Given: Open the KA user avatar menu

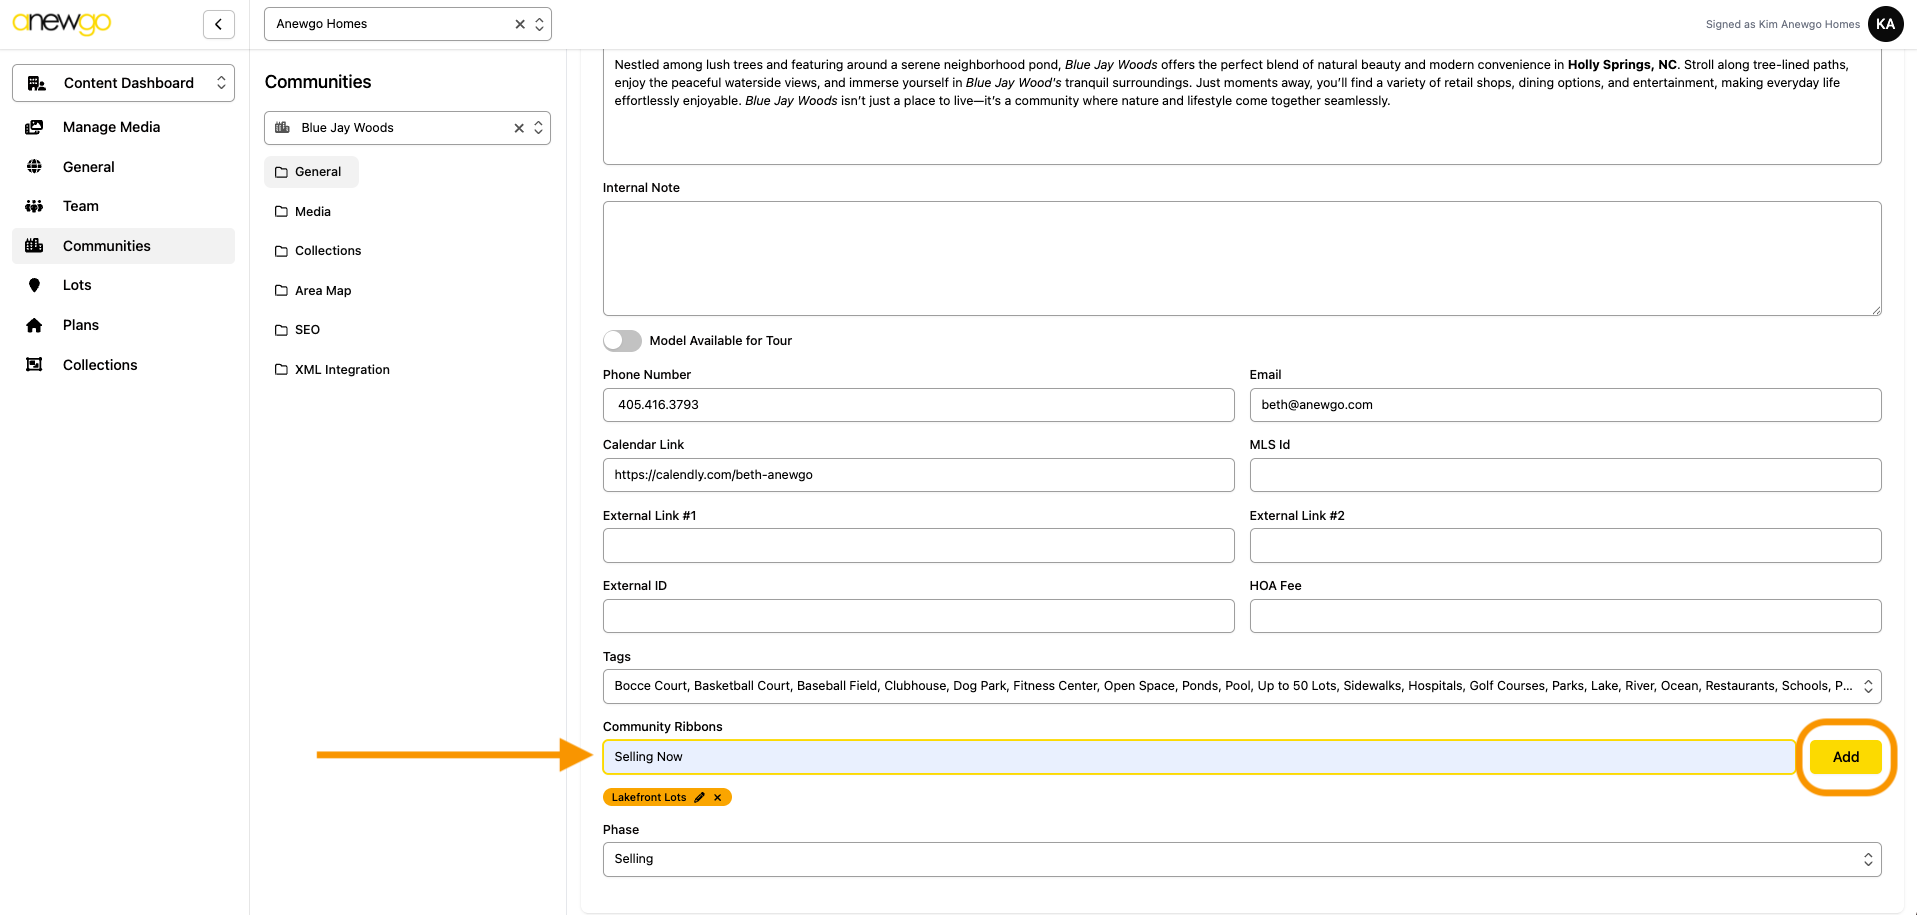Looking at the screenshot, I should coord(1885,24).
